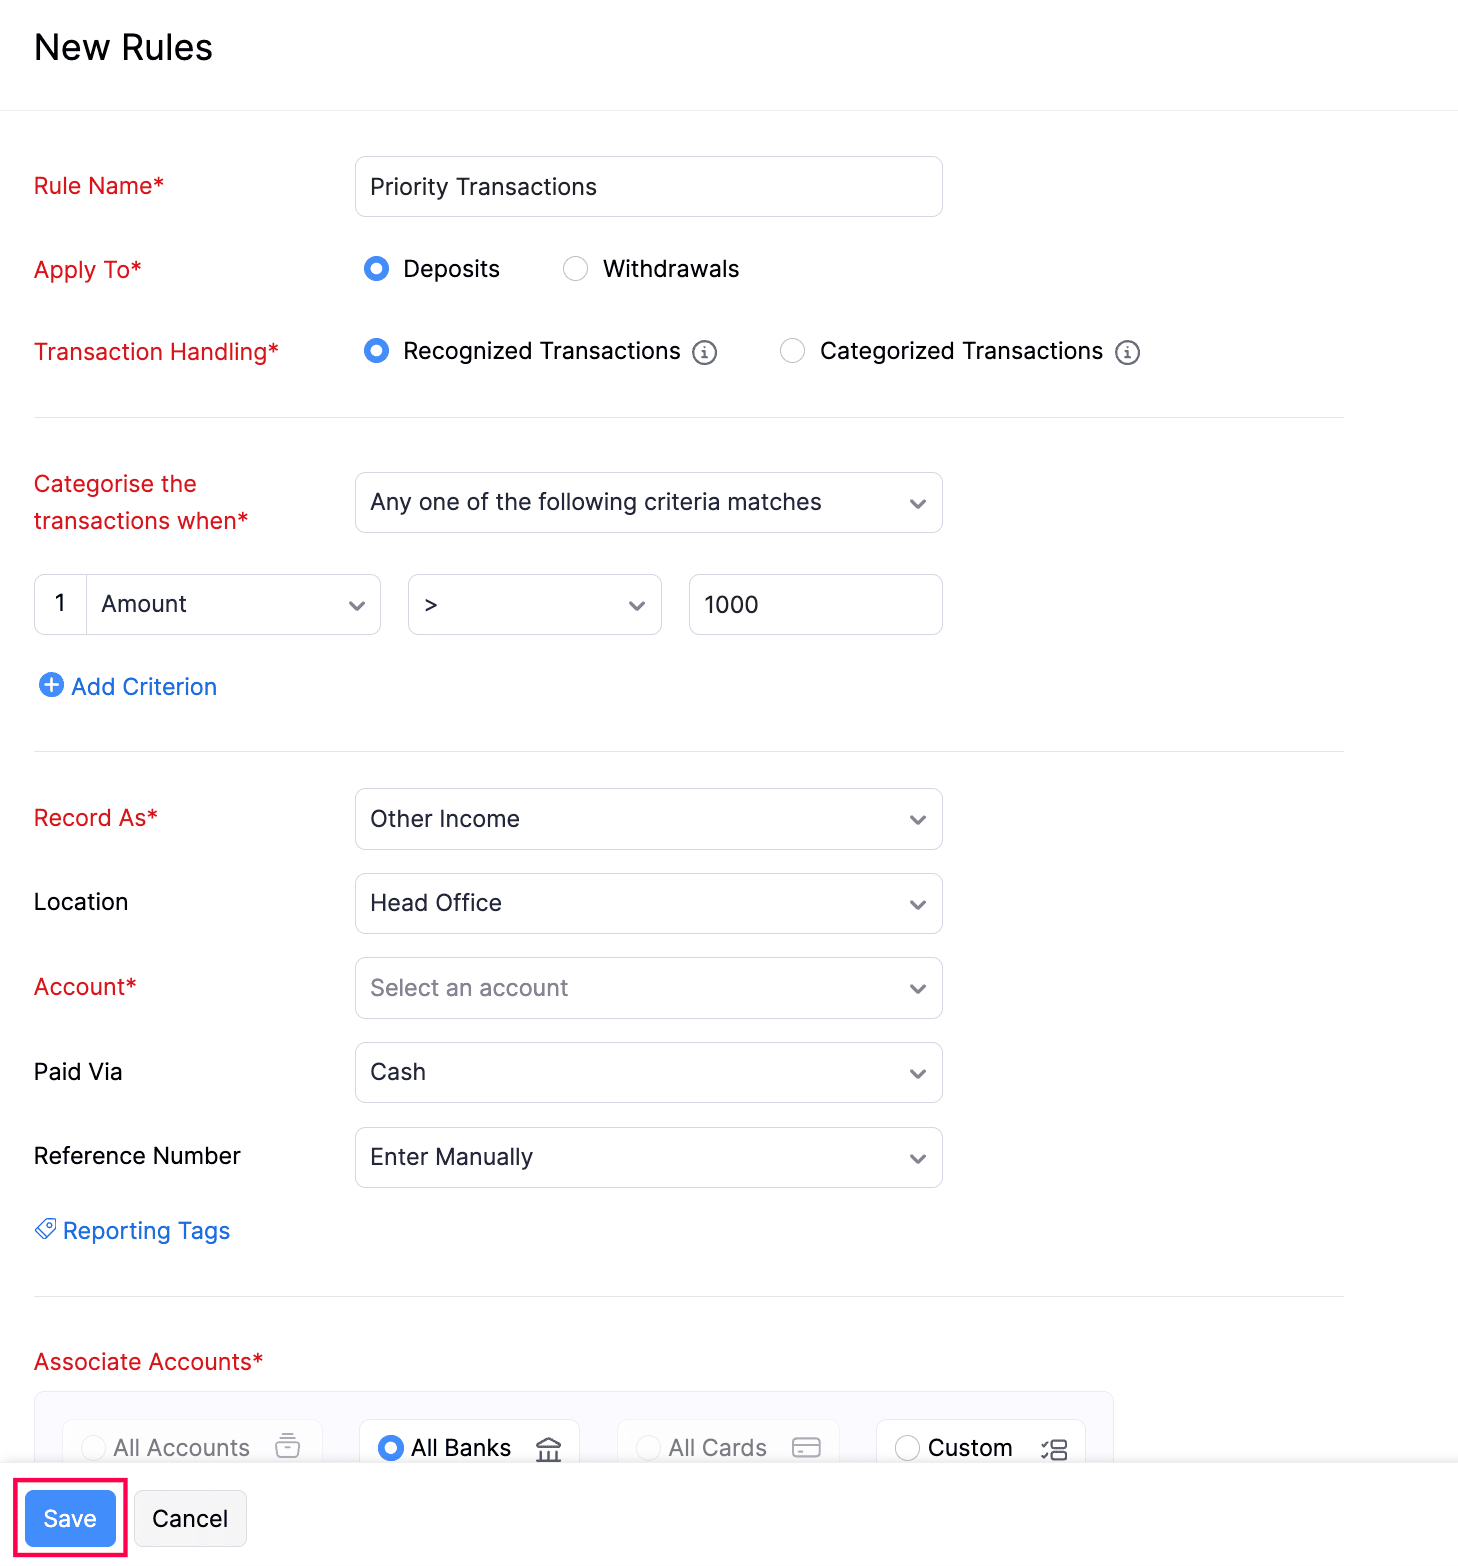The width and height of the screenshot is (1458, 1566).
Task: Click the Cancel button
Action: [x=190, y=1519]
